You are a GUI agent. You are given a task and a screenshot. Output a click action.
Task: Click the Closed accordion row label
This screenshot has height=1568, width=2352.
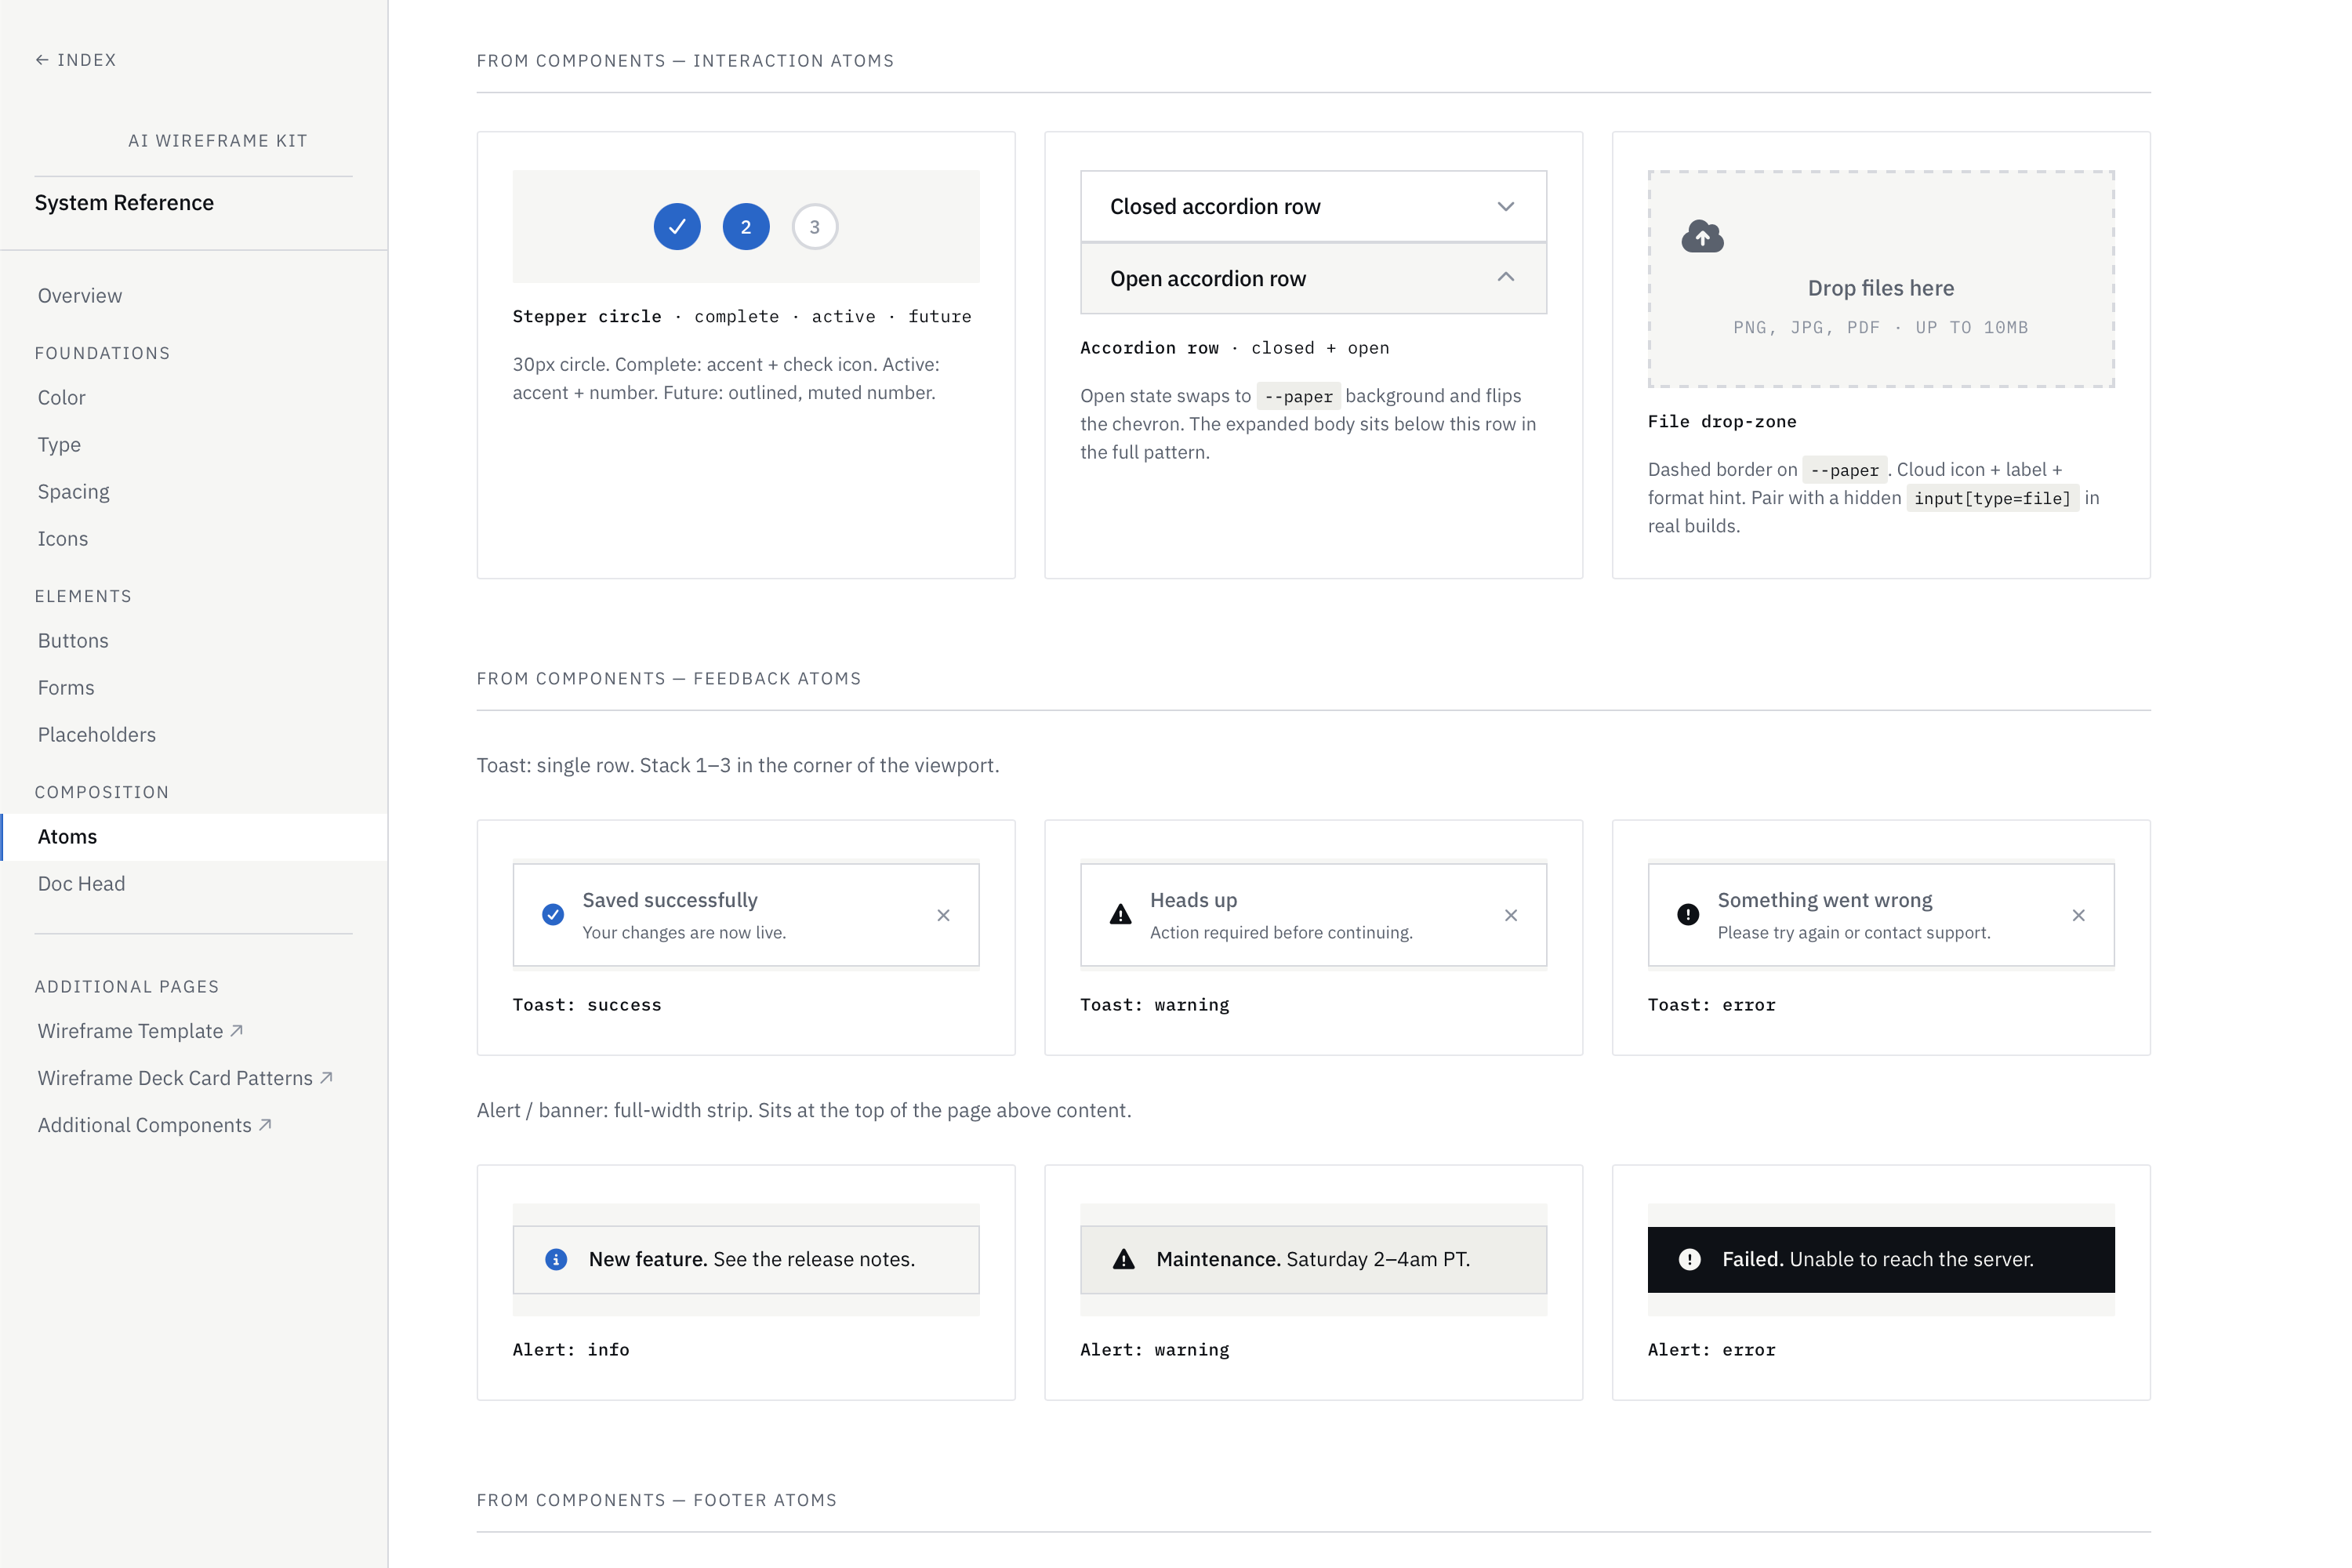coord(1215,207)
